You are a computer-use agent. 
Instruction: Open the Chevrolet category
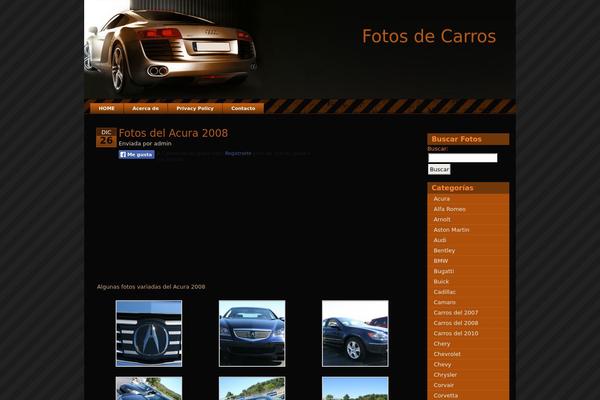(447, 354)
